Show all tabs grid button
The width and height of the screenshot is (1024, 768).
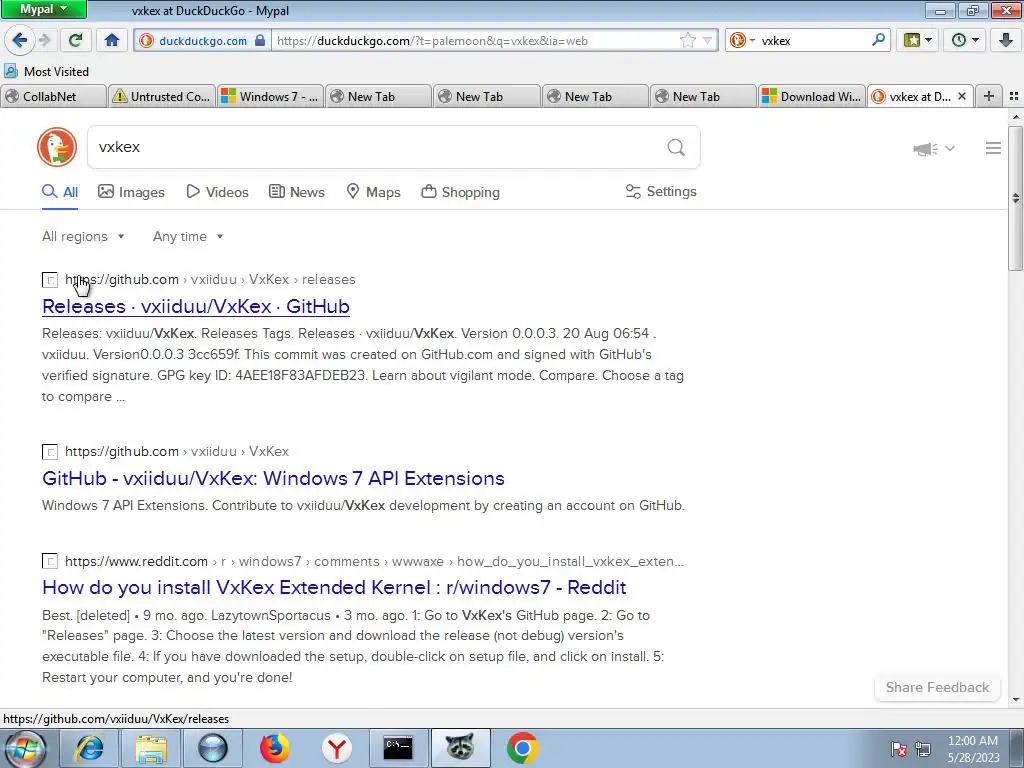(x=1014, y=96)
